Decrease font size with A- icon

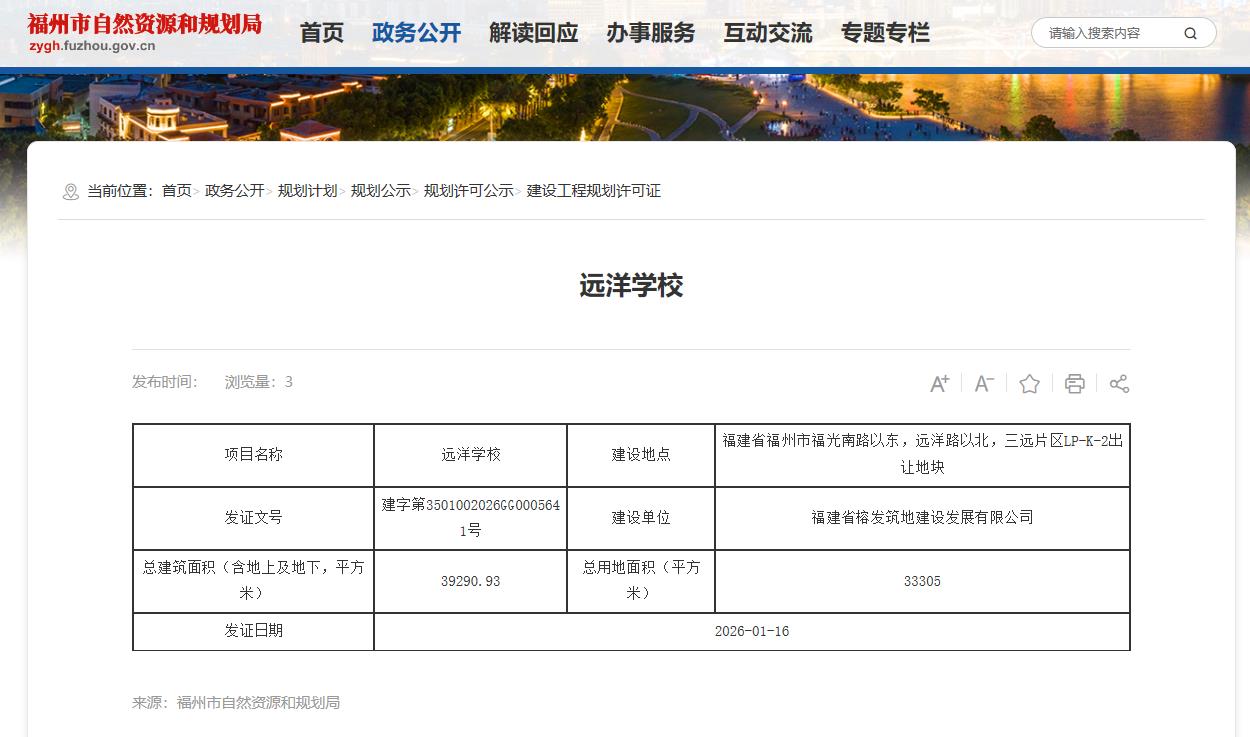tap(984, 384)
